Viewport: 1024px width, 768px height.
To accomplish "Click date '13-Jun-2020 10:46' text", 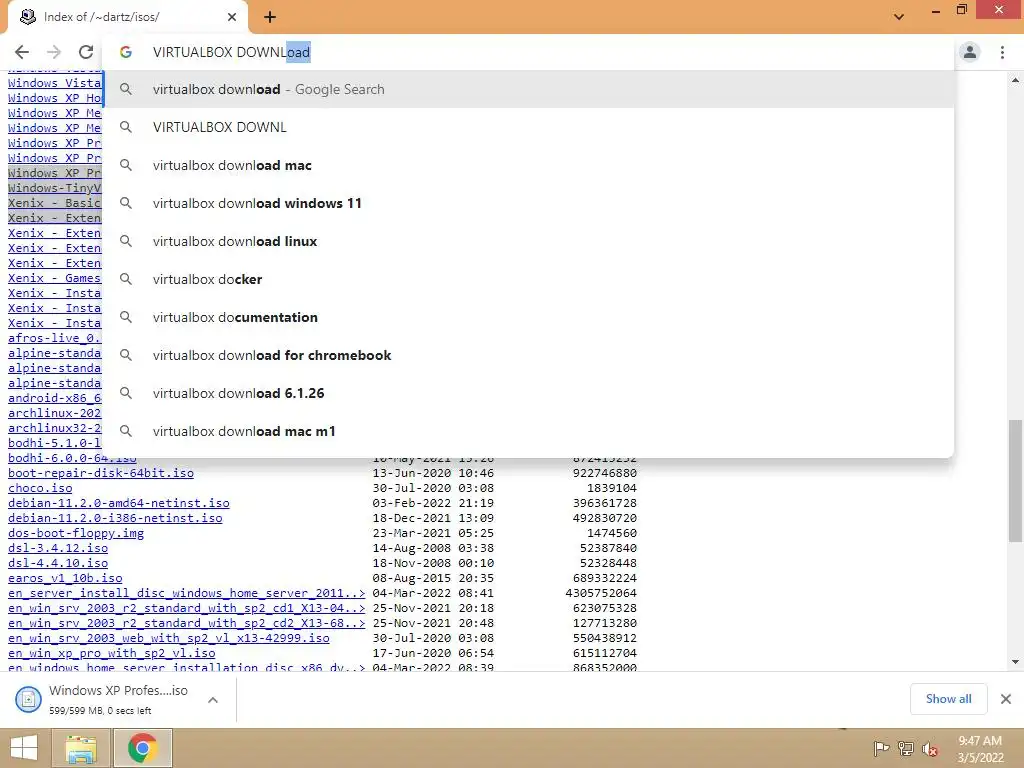I will point(433,473).
